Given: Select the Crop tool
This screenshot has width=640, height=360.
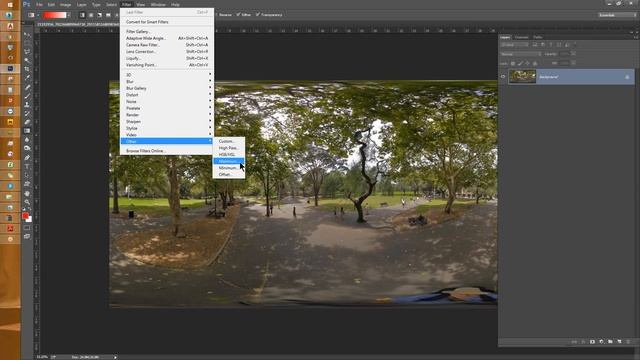Looking at the screenshot, I should pos(27,69).
